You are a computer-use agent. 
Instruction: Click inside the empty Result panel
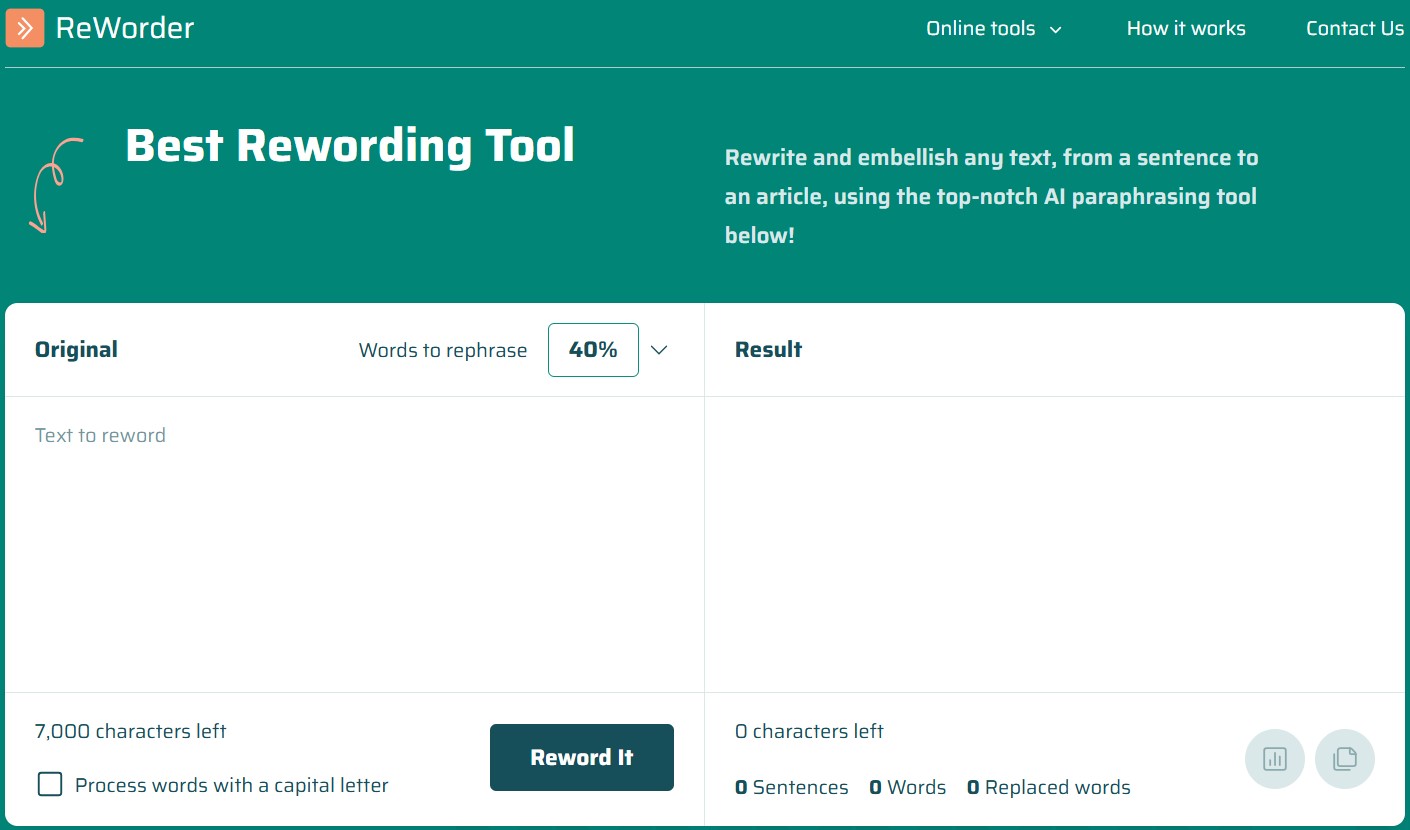coord(1054,540)
